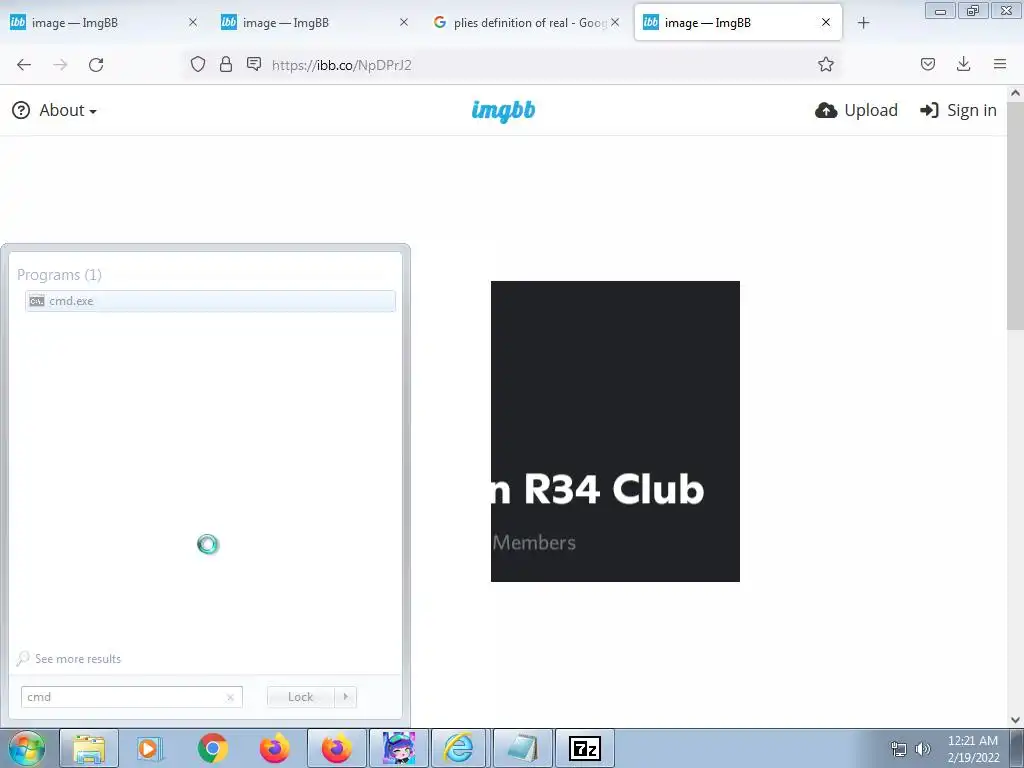Open the site permissions icon in address bar
The width and height of the screenshot is (1024, 768).
click(254, 64)
